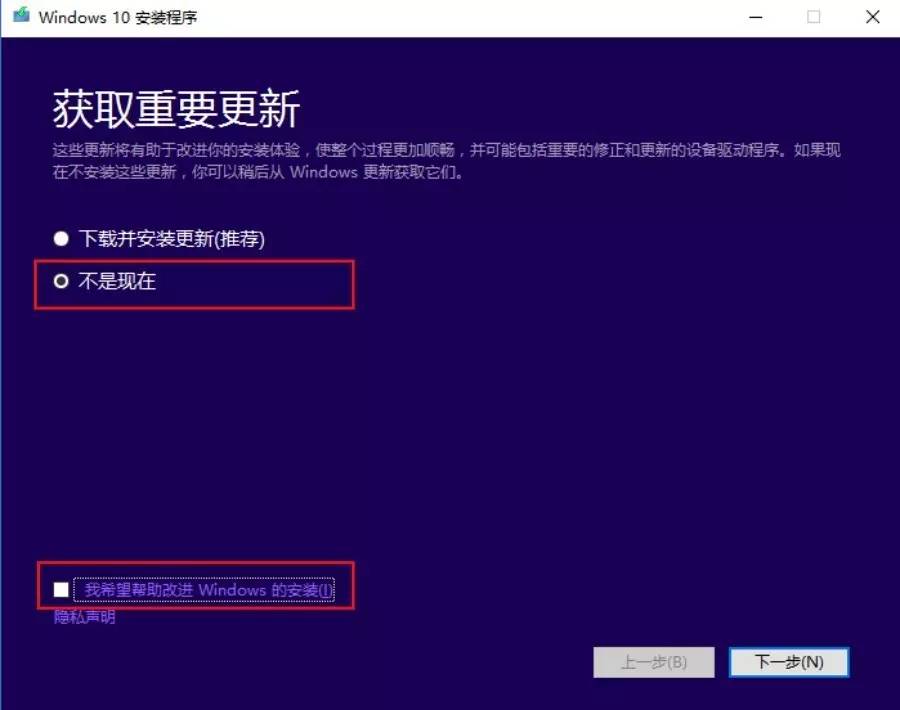
Task: Proceed to the next setup step
Action: tap(789, 662)
